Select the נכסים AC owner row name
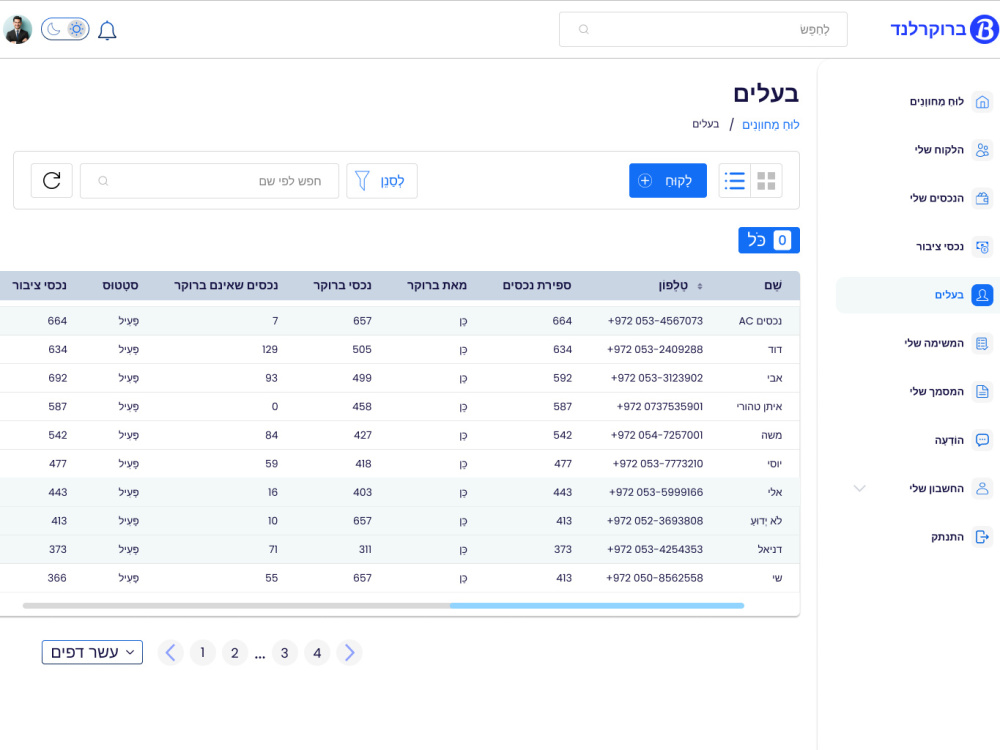 tap(760, 321)
